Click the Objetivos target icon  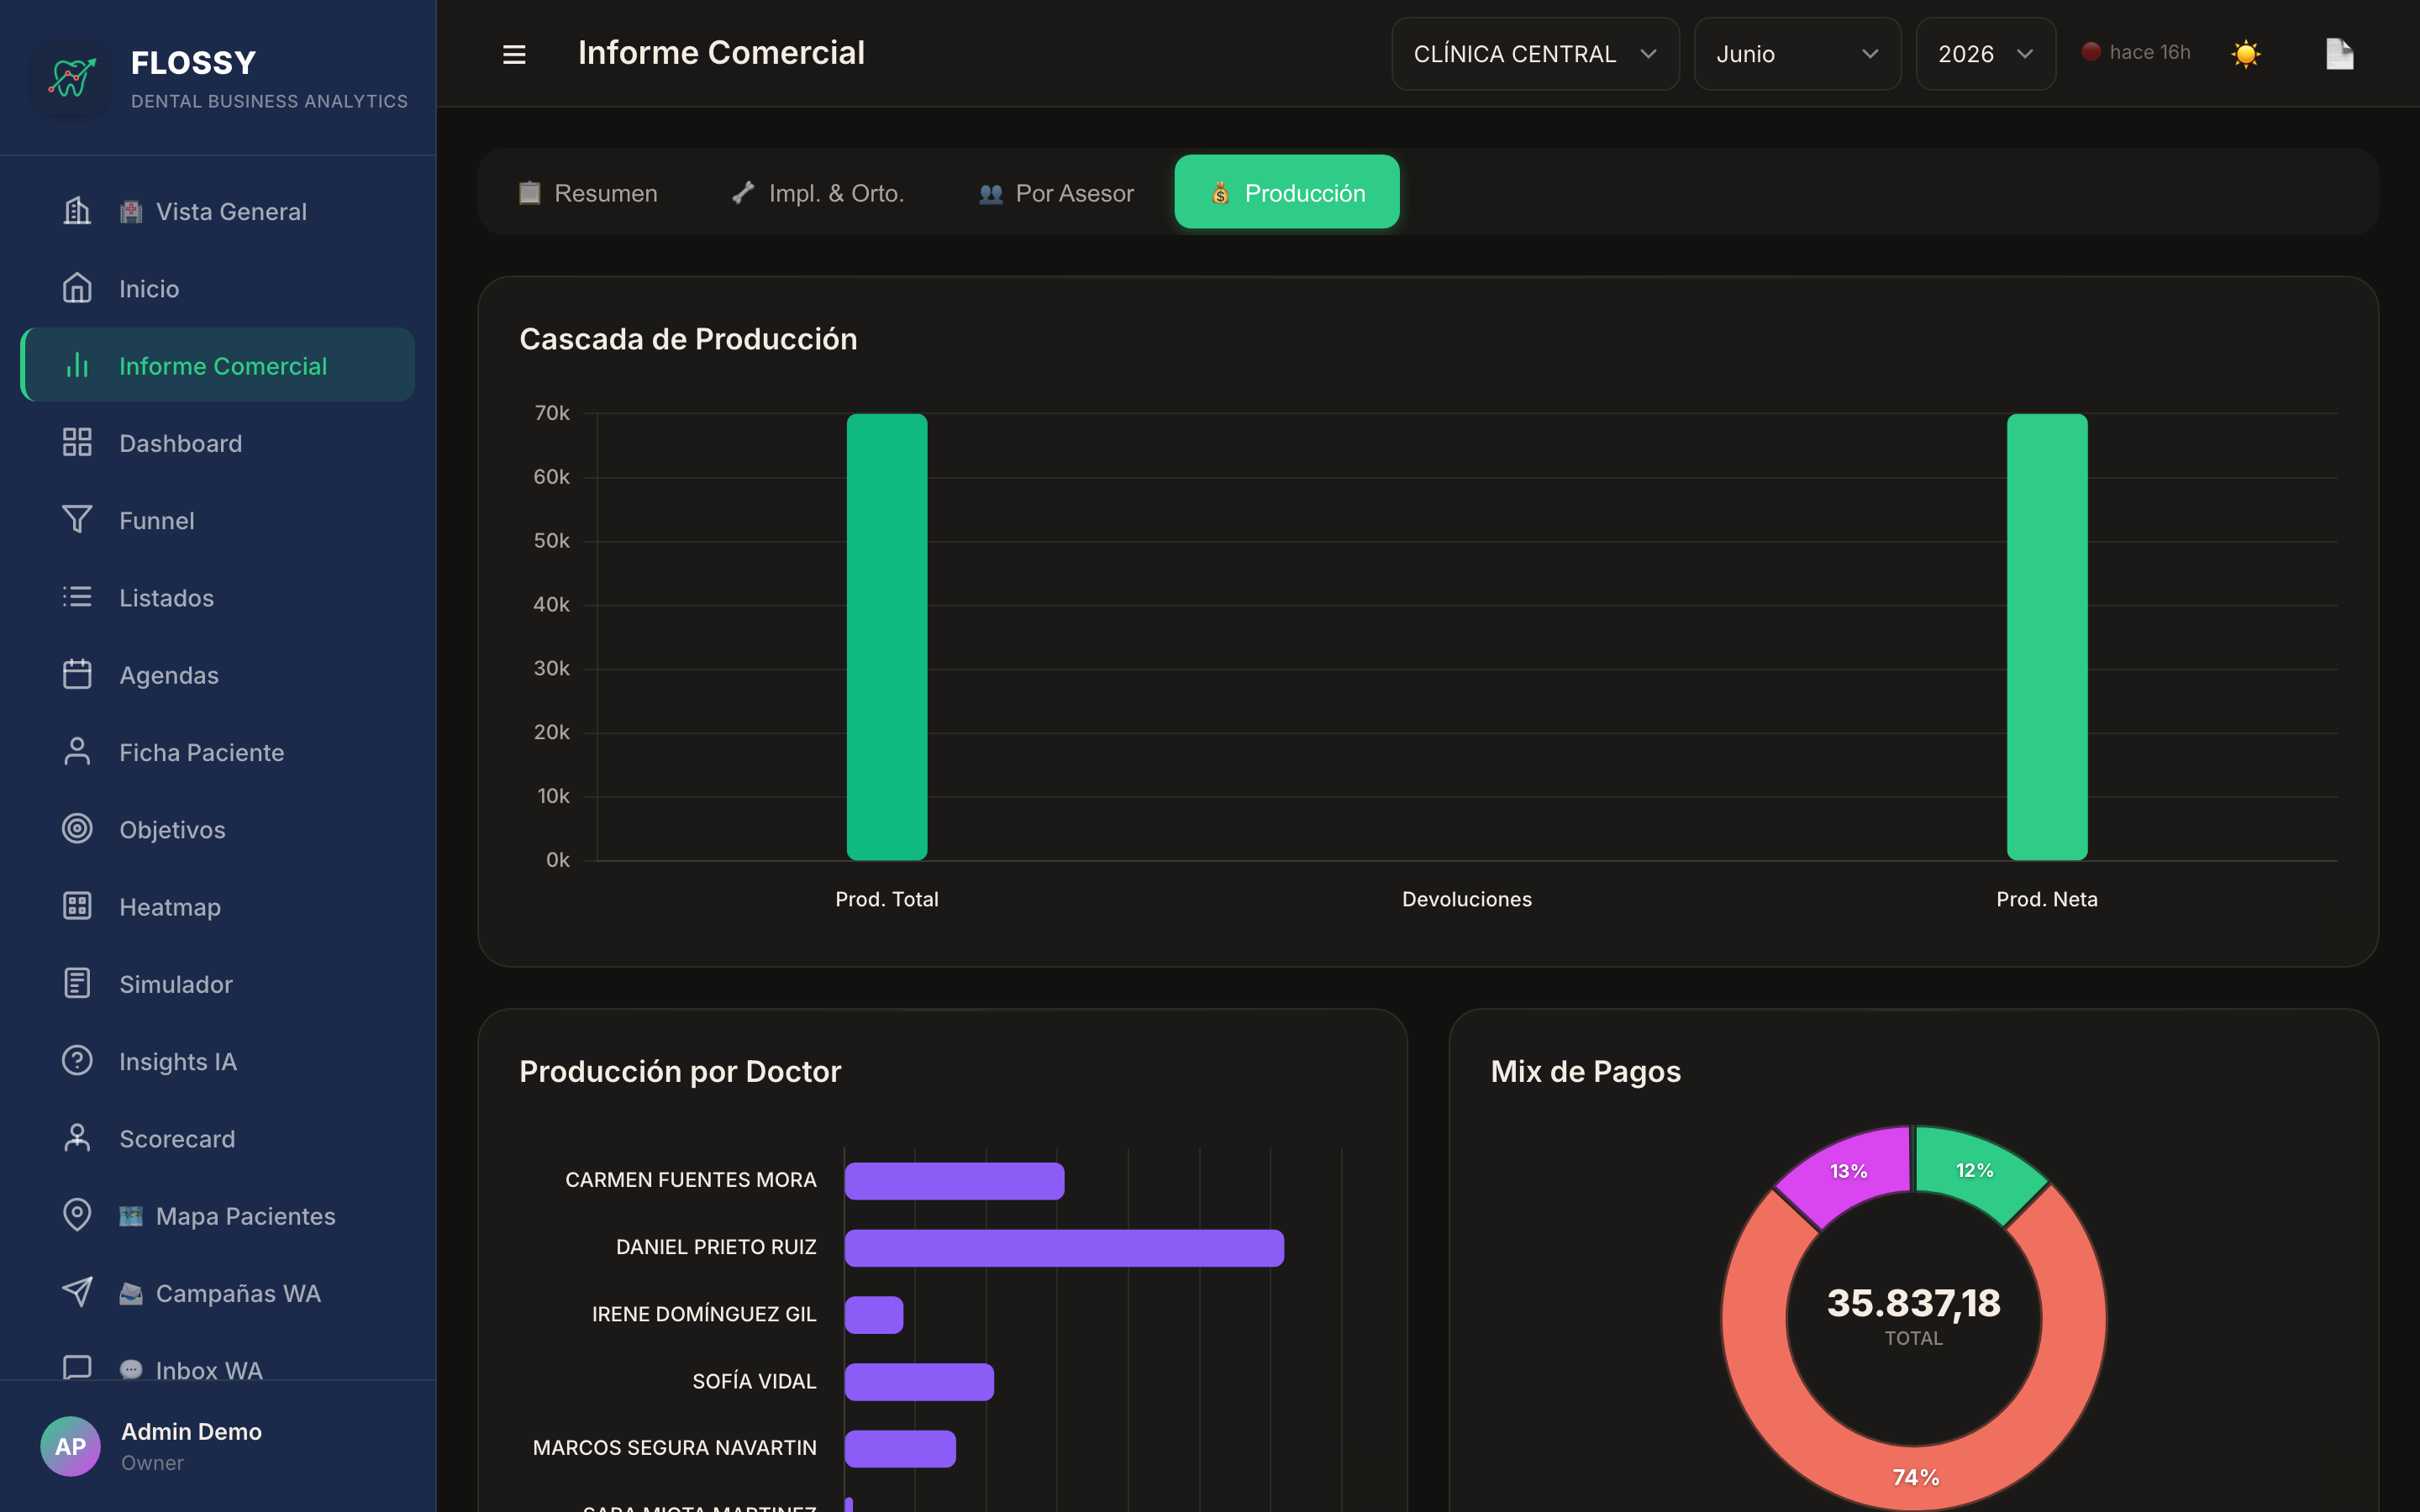(x=77, y=829)
